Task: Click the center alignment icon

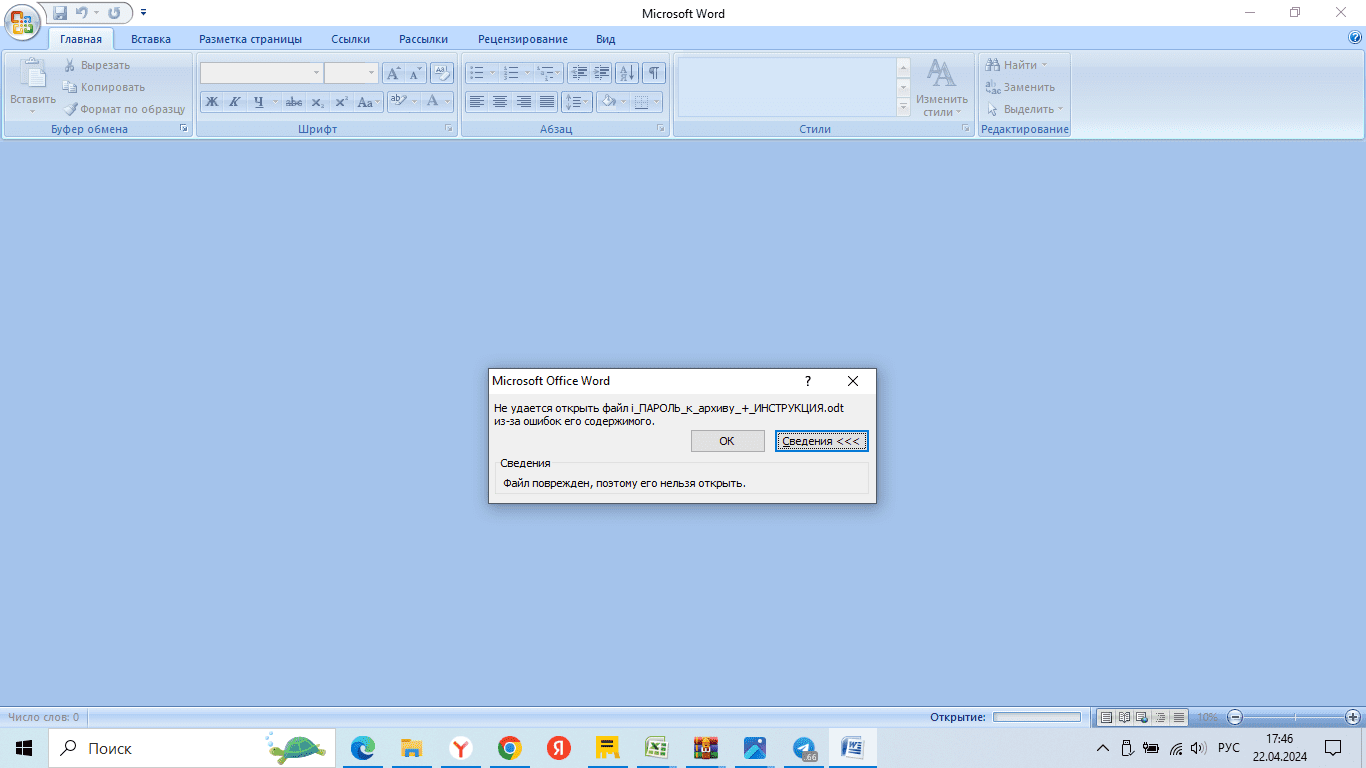Action: [x=499, y=102]
